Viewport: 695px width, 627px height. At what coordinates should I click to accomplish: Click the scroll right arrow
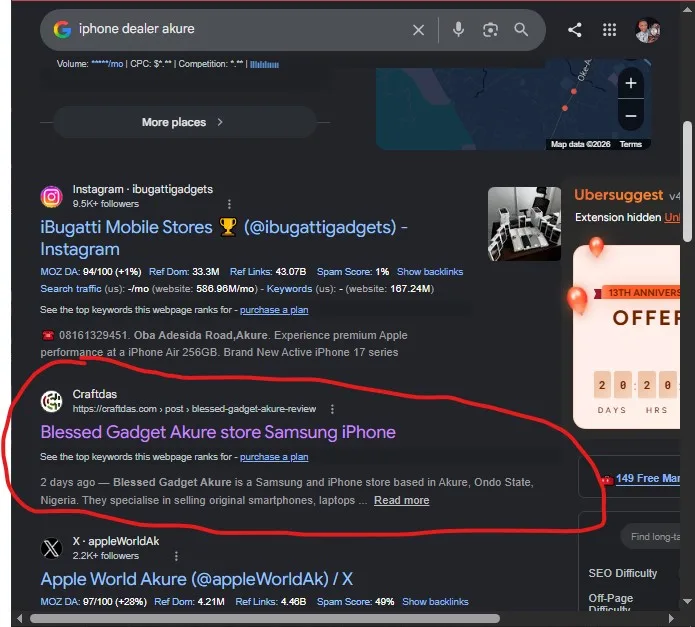click(671, 618)
